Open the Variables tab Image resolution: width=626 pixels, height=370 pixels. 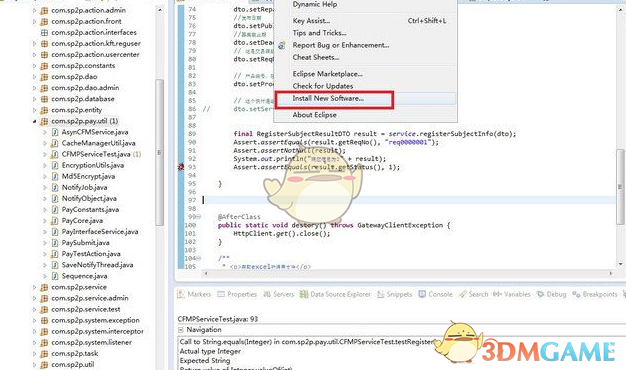pyautogui.click(x=517, y=294)
